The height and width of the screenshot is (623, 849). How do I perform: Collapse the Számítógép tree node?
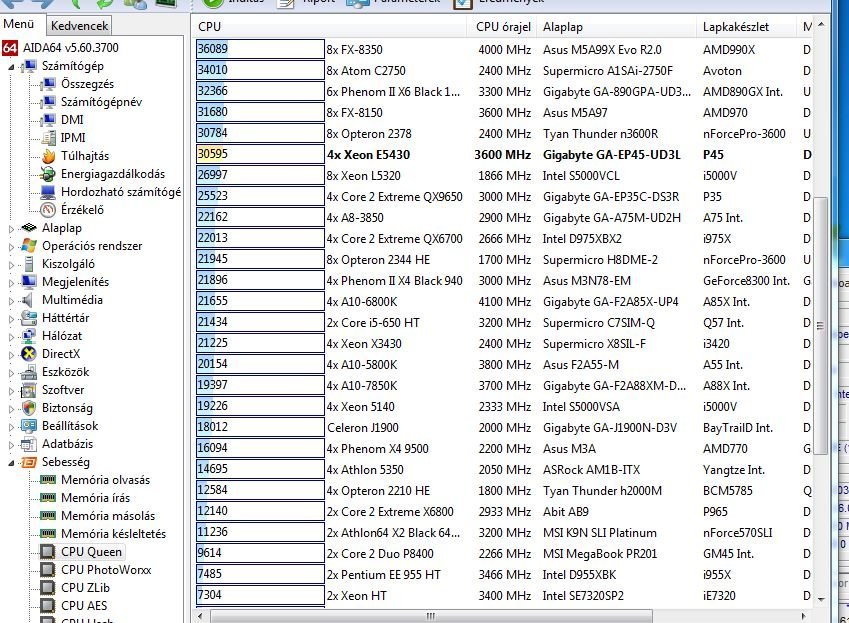tap(11, 67)
